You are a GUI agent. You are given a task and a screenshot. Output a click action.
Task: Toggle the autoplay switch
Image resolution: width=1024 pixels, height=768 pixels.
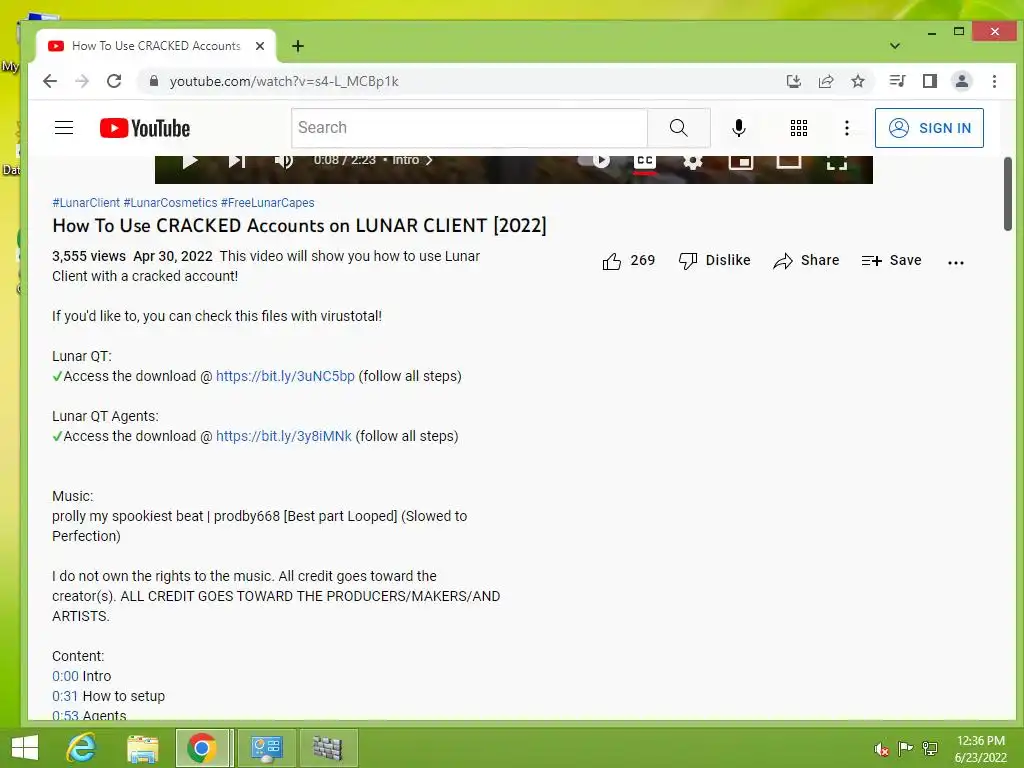tap(594, 160)
